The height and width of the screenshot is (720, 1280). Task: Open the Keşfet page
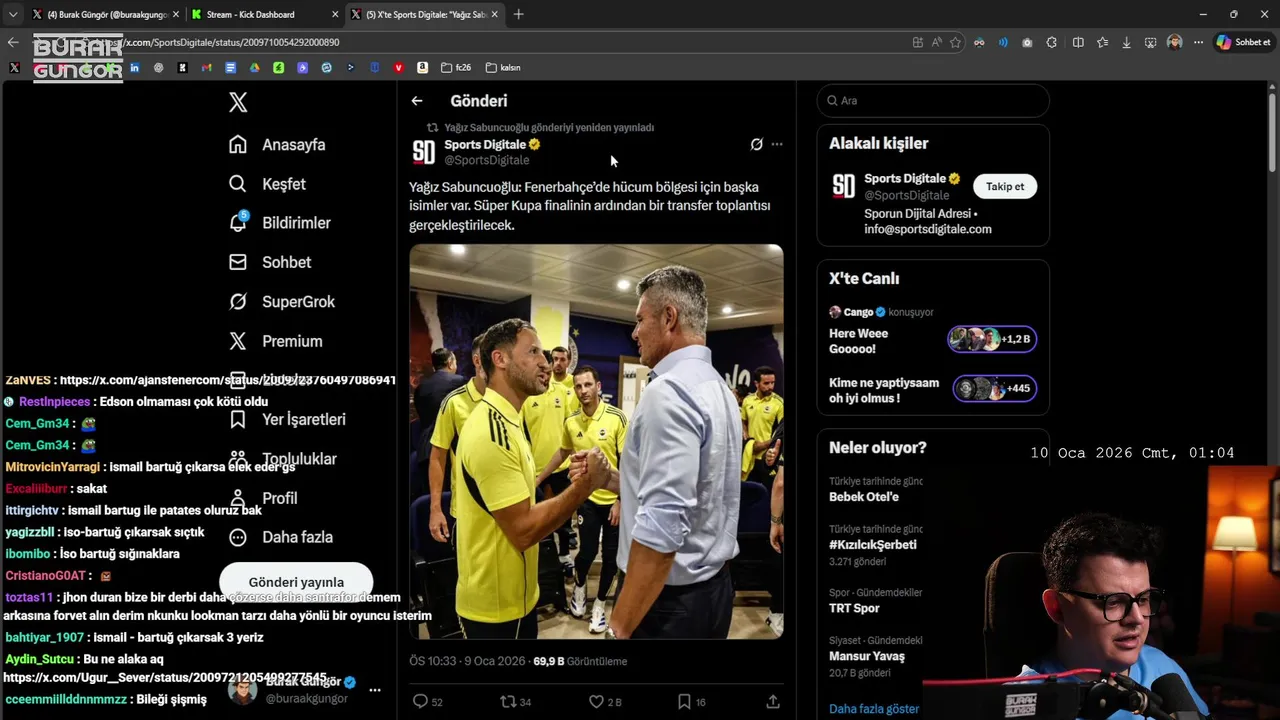(267, 184)
